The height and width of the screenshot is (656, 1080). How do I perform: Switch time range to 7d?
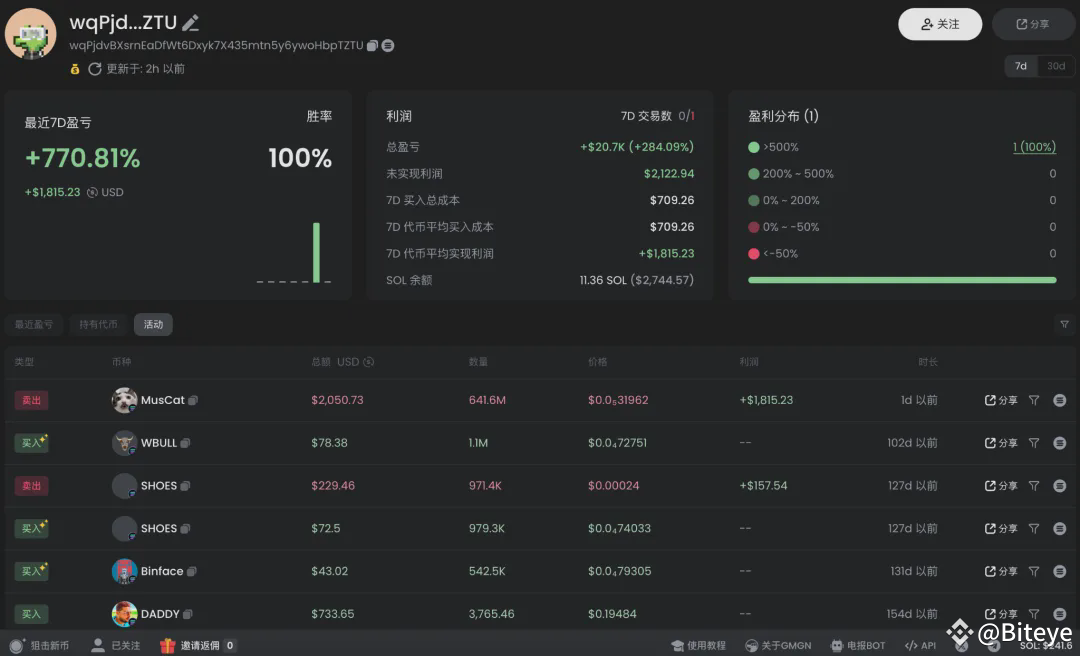pyautogui.click(x=1021, y=66)
